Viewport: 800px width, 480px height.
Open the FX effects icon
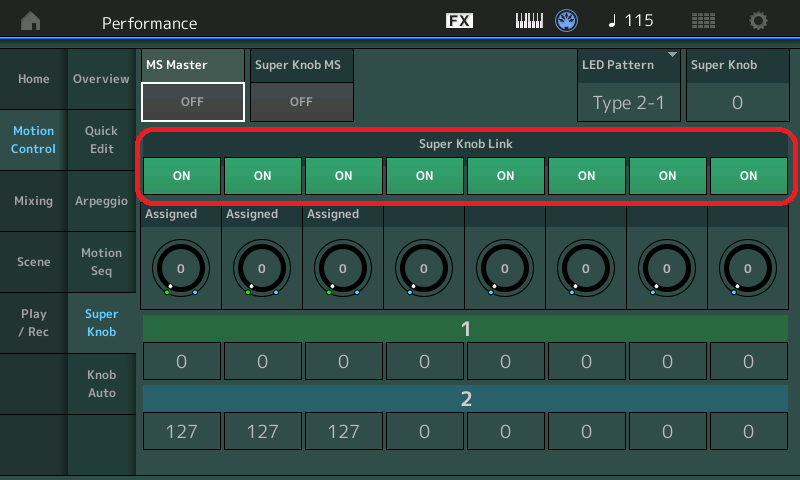(459, 20)
